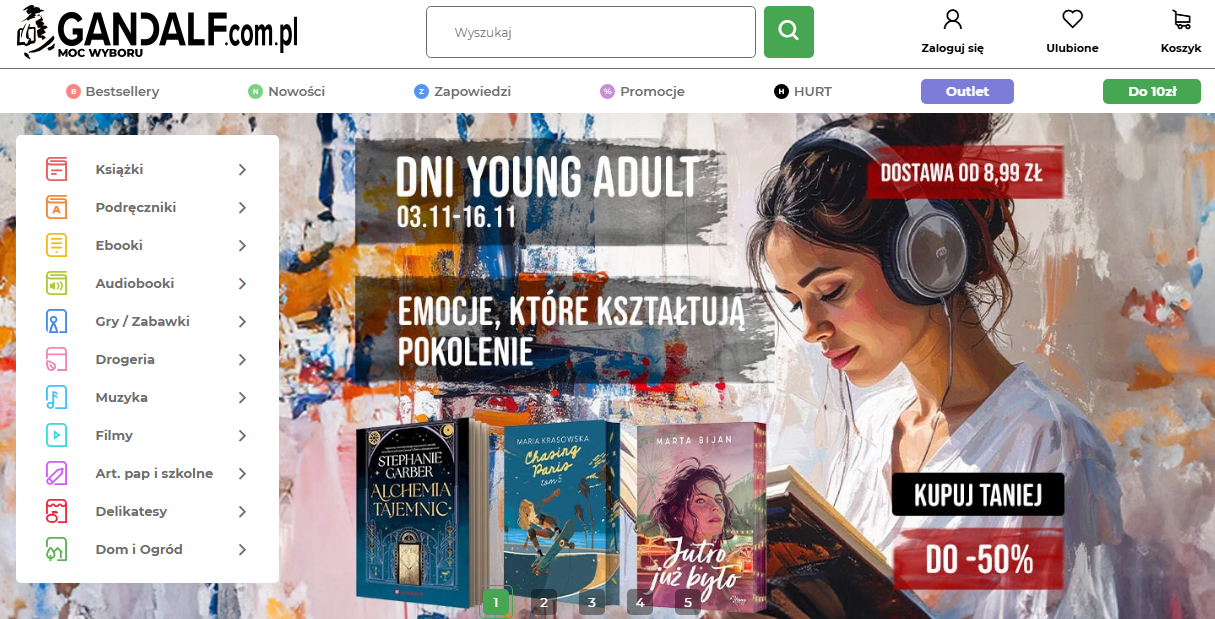1215x619 pixels.
Task: Expand the Gry / Zabawki chevron
Action: pyautogui.click(x=242, y=322)
